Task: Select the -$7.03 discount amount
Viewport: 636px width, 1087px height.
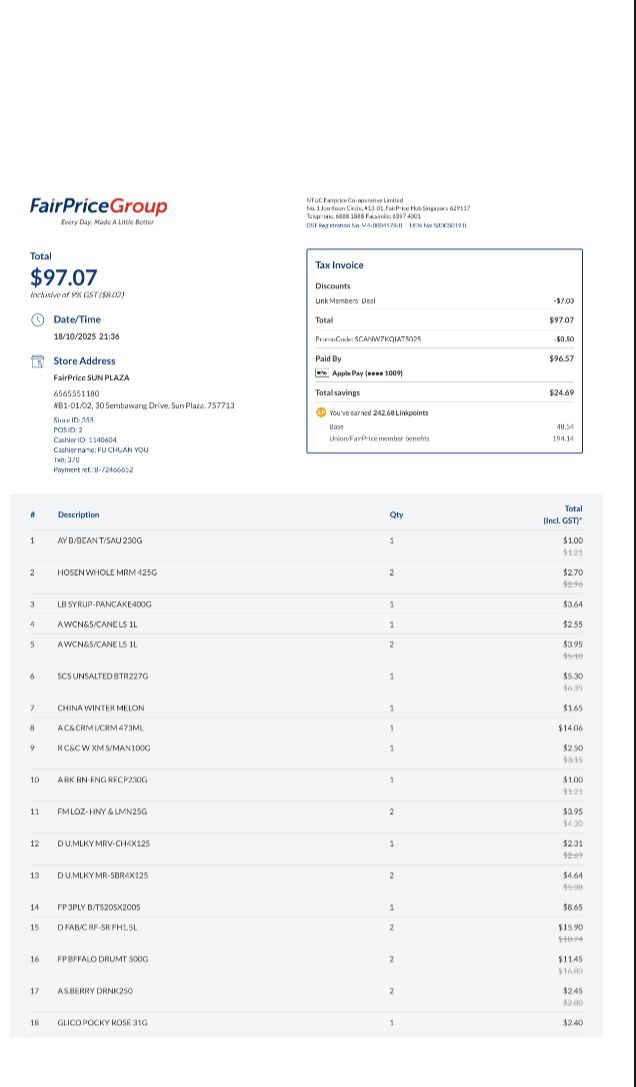Action: pos(564,301)
